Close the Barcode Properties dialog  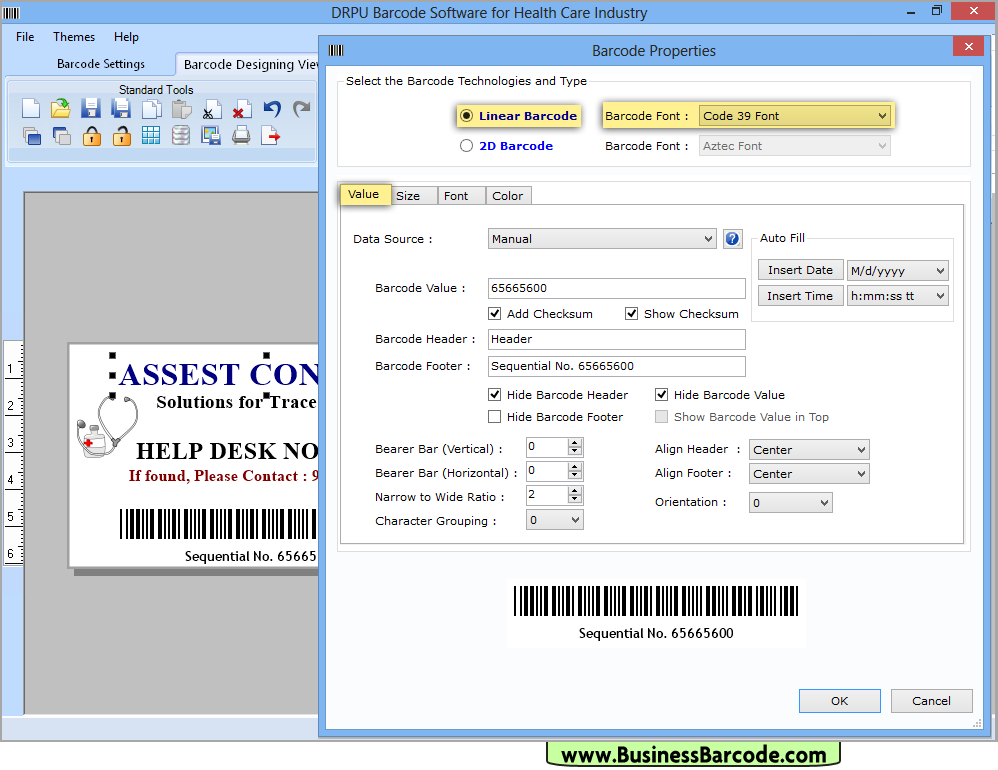[969, 46]
